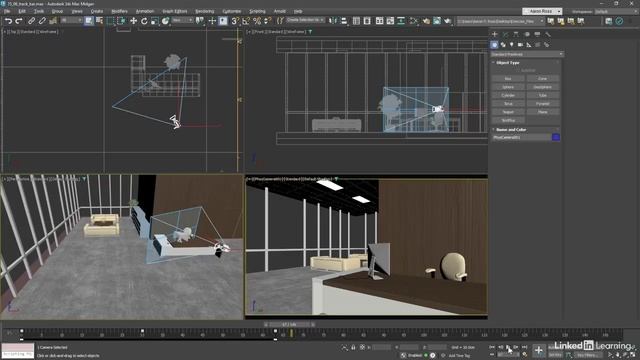Open the reference coordinate system dropdown

[182, 20]
